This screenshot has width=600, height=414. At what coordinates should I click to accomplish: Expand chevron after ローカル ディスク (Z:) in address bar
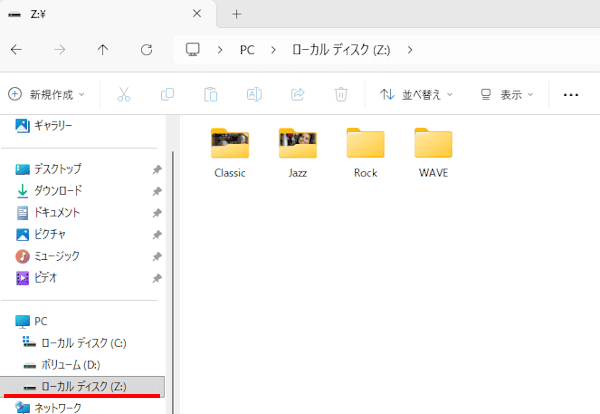[410, 50]
